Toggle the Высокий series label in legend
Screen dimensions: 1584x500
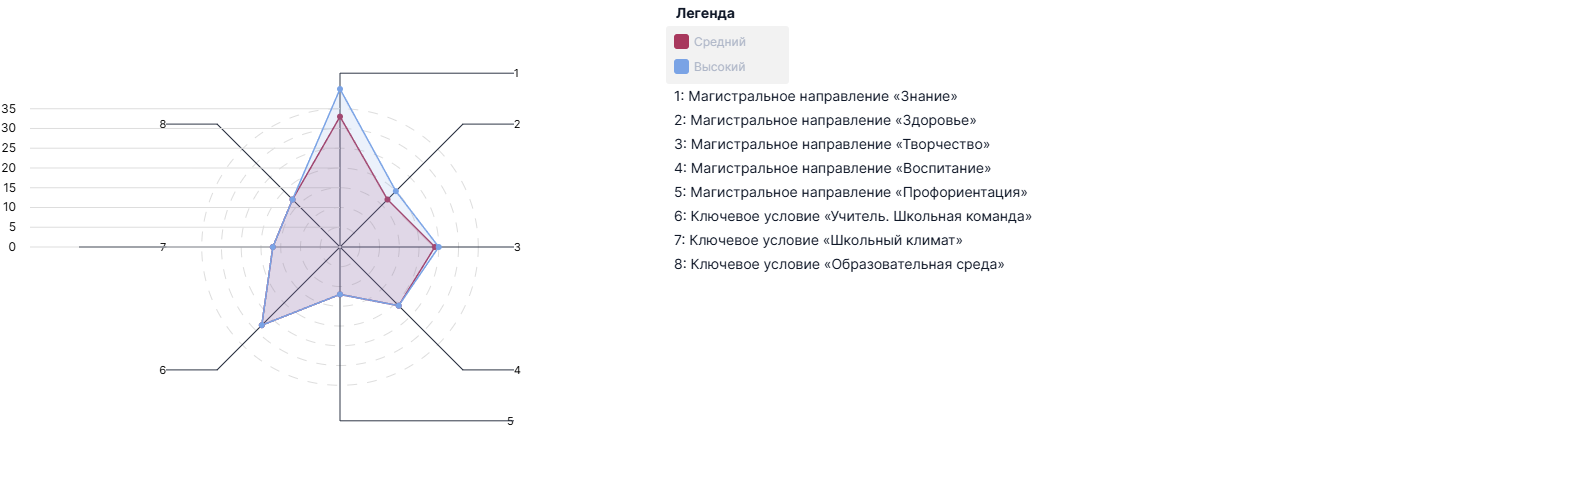pyautogui.click(x=720, y=67)
